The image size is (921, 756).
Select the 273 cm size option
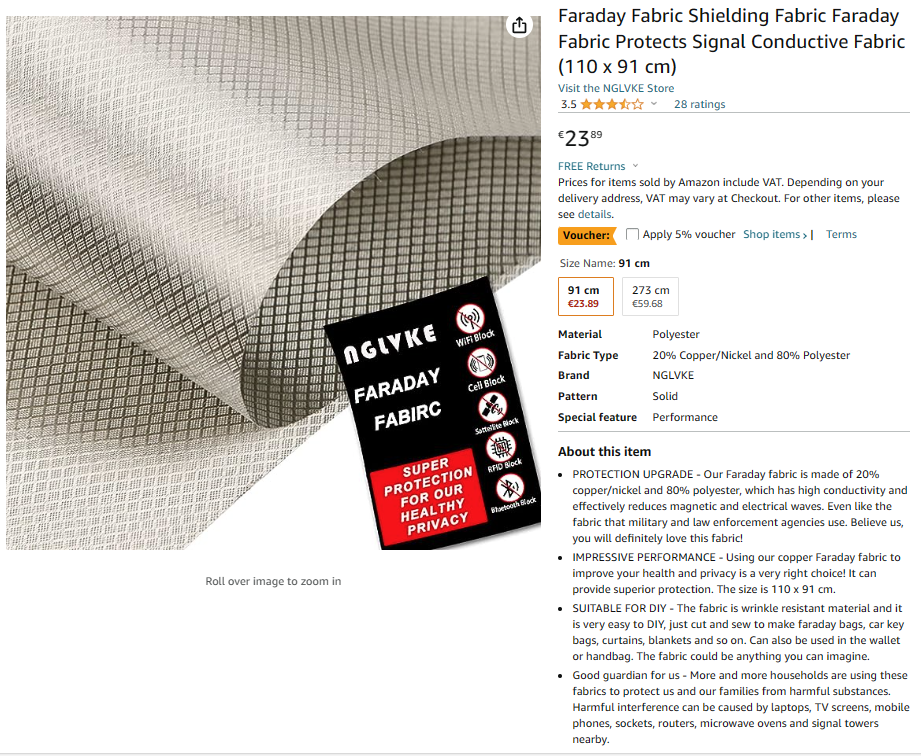coord(650,297)
